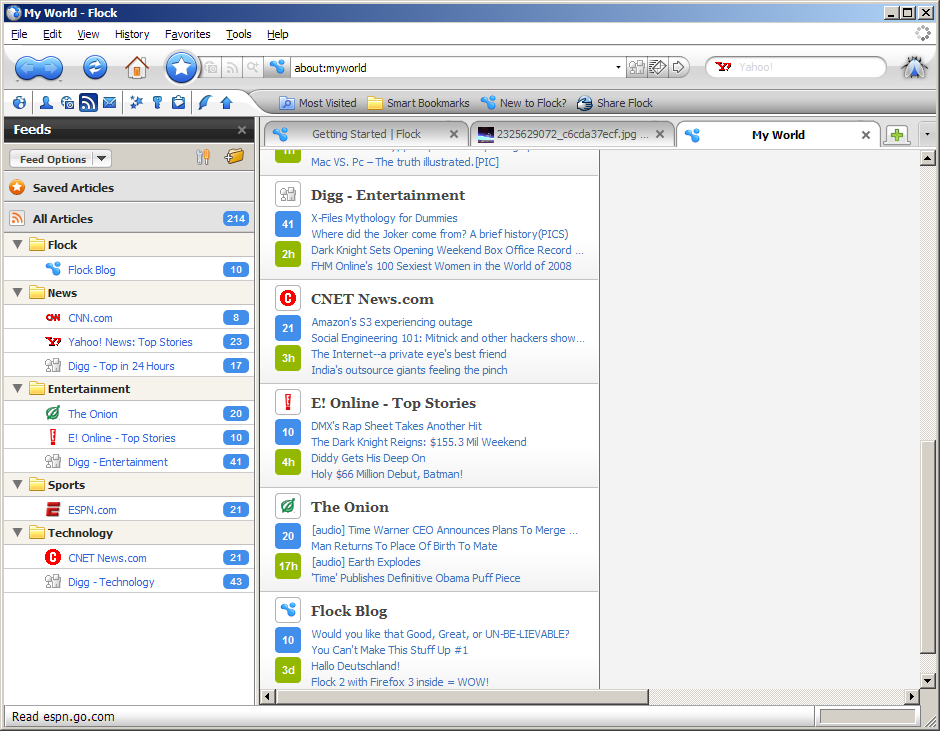
Task: Click the new folder icon in Feeds panel
Action: click(234, 157)
